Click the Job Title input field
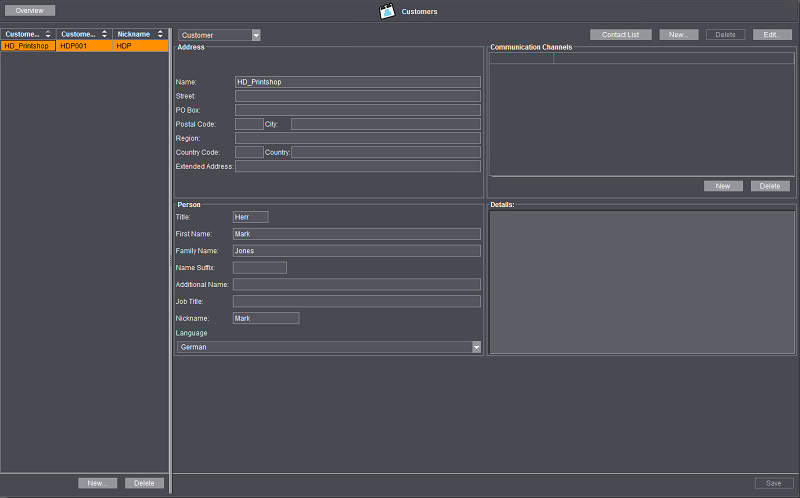This screenshot has width=800, height=498. click(x=355, y=301)
